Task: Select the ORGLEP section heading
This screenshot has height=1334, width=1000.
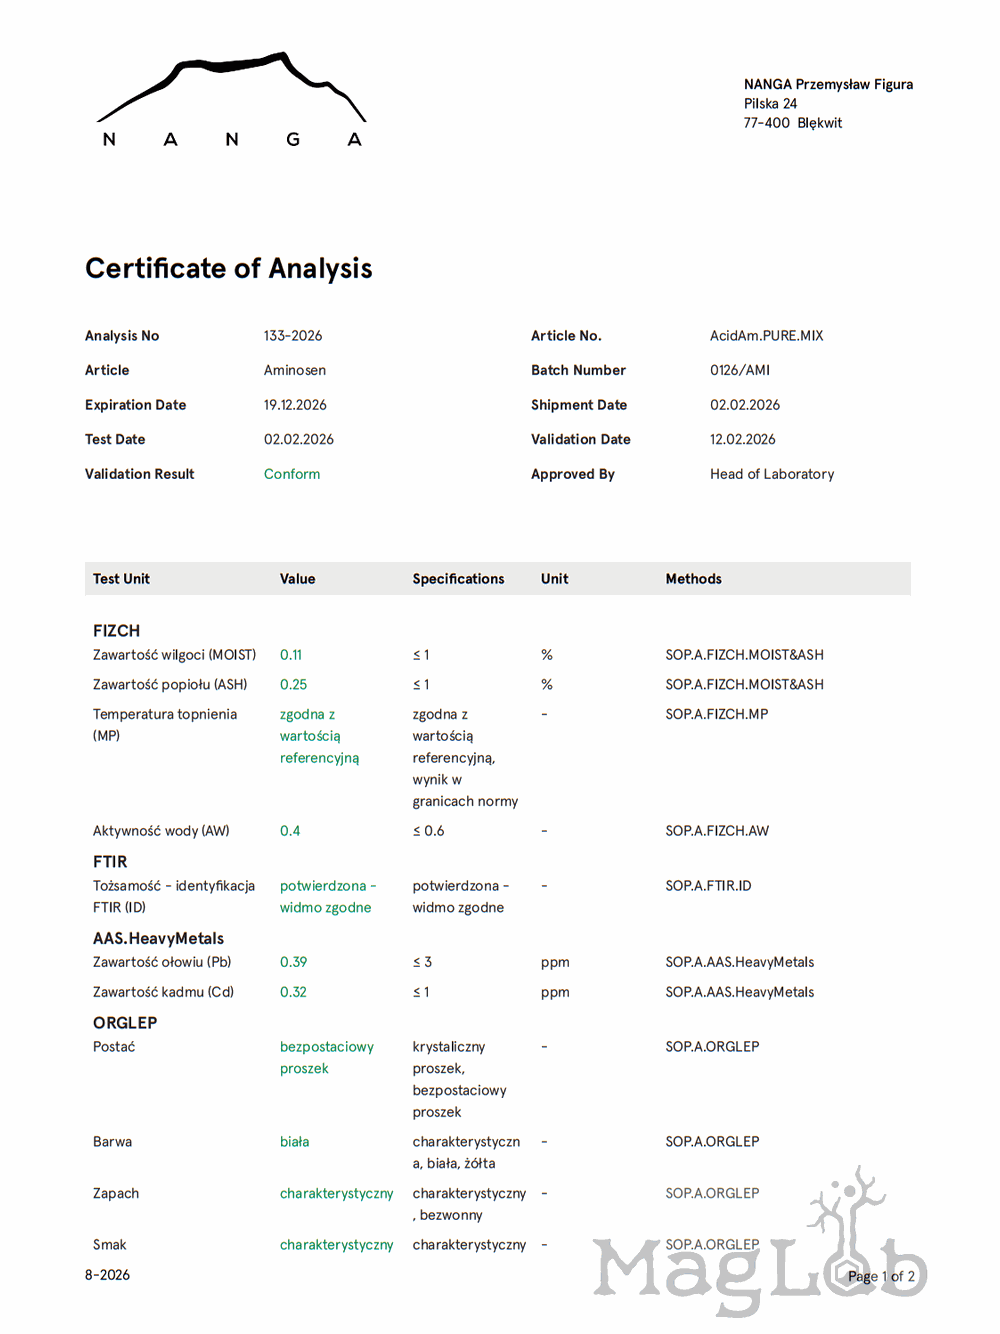Action: 125,1023
